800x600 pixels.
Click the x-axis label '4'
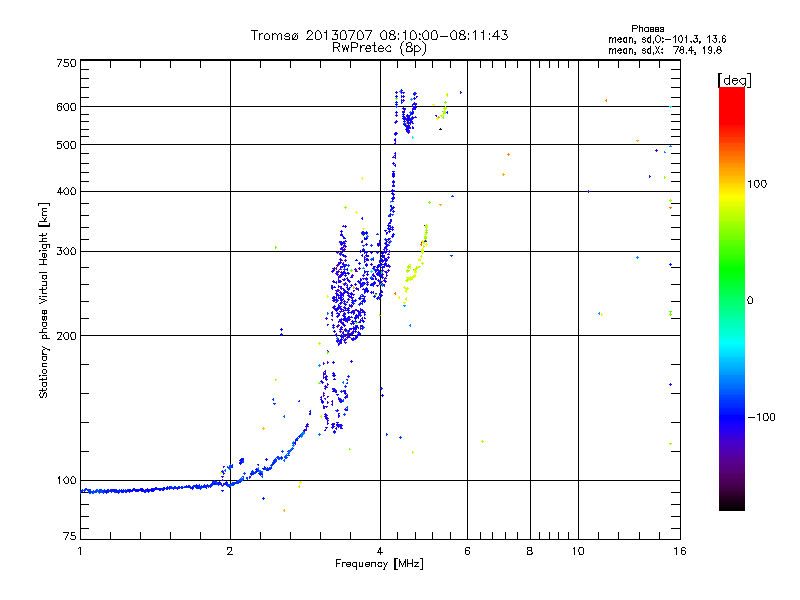(380, 551)
